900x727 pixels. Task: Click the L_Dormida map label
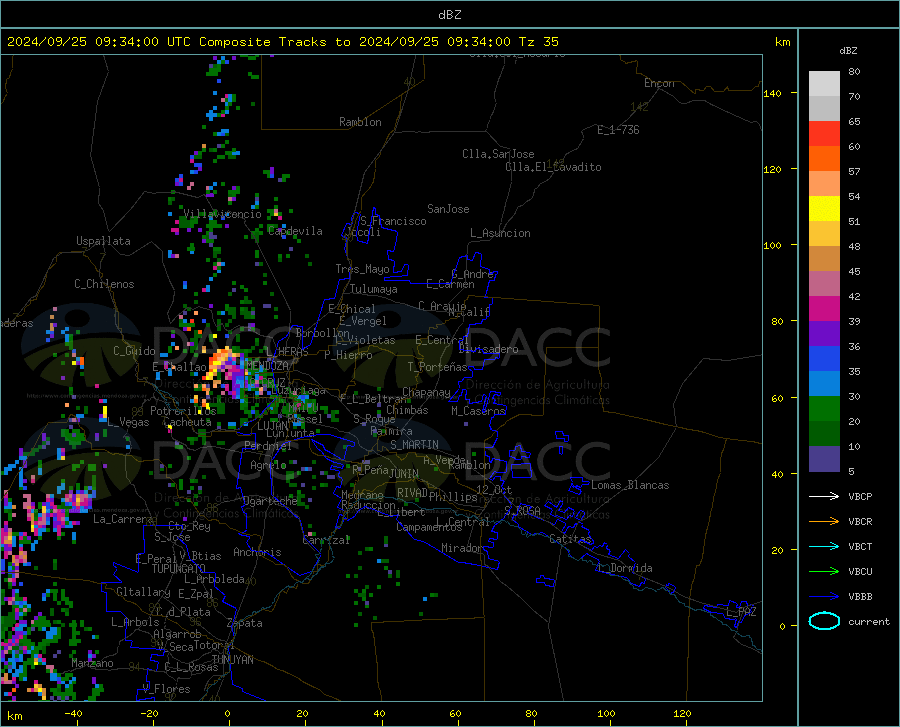625,568
